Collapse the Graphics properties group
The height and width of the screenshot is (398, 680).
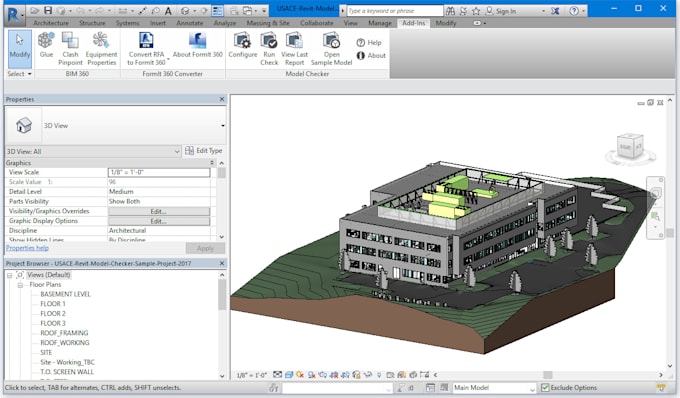[212, 163]
